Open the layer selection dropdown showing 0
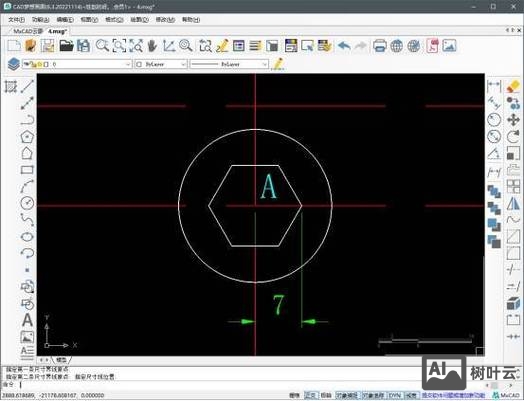The width and height of the screenshot is (524, 401). (77, 64)
